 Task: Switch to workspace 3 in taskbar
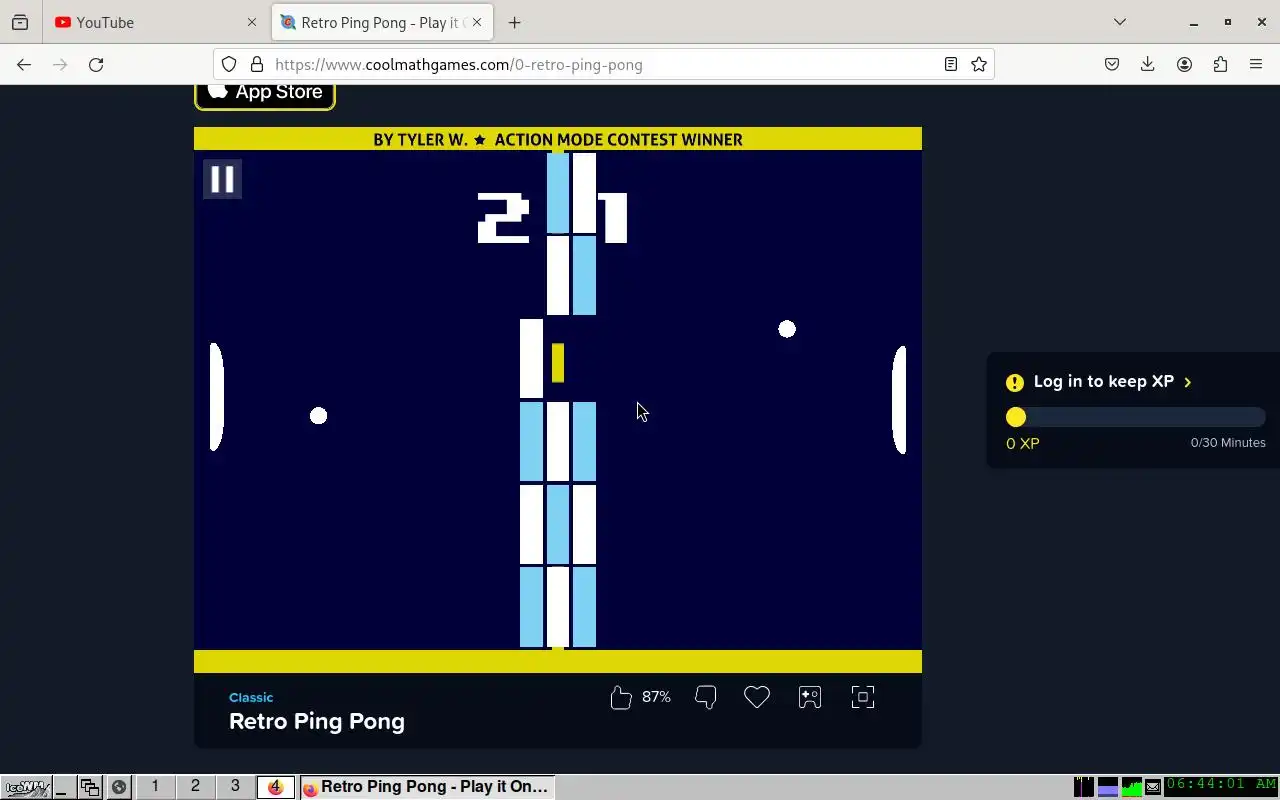click(x=235, y=787)
